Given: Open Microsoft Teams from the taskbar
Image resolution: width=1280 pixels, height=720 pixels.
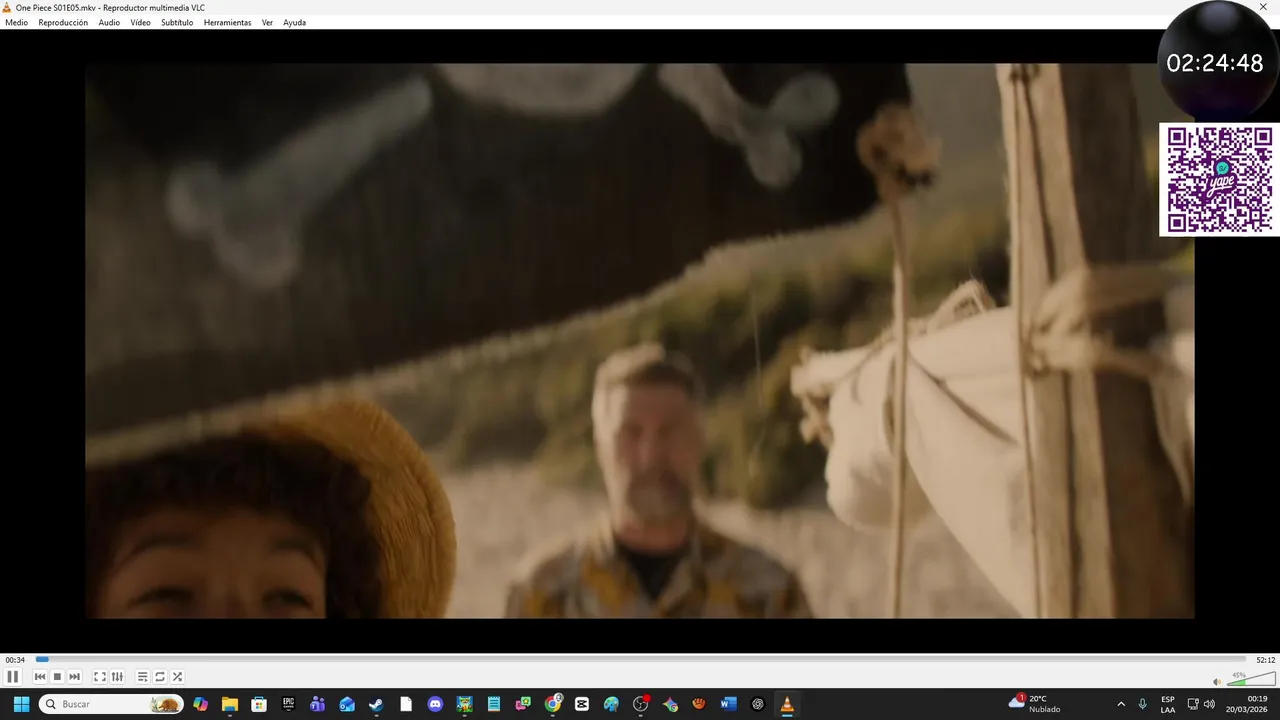Looking at the screenshot, I should (318, 704).
